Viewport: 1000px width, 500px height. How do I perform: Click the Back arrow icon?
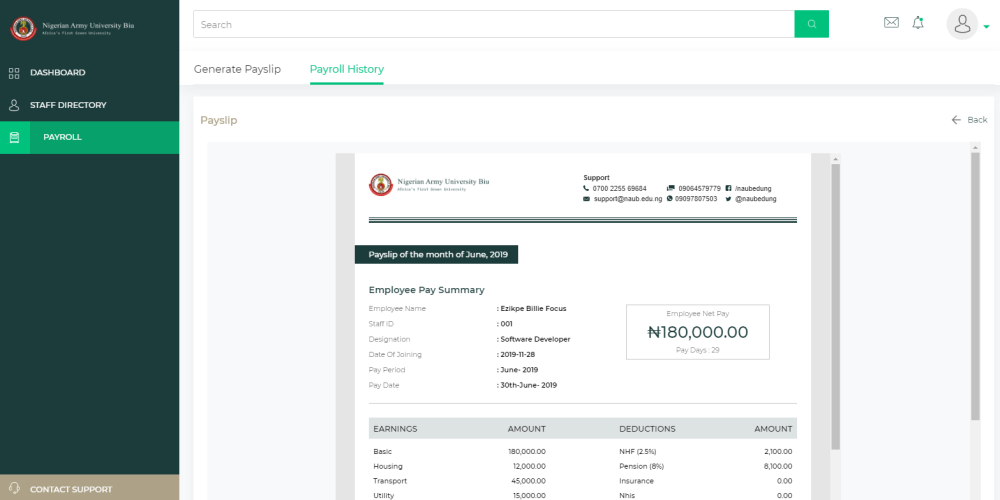[x=956, y=120]
